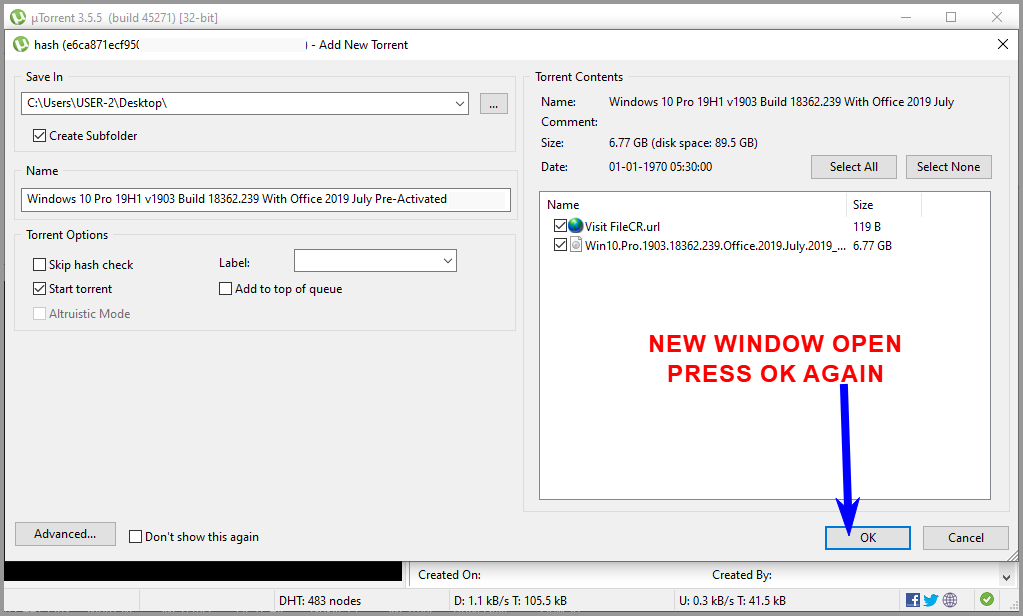
Task: Close the Add New Torrent dialog
Action: tap(1003, 44)
